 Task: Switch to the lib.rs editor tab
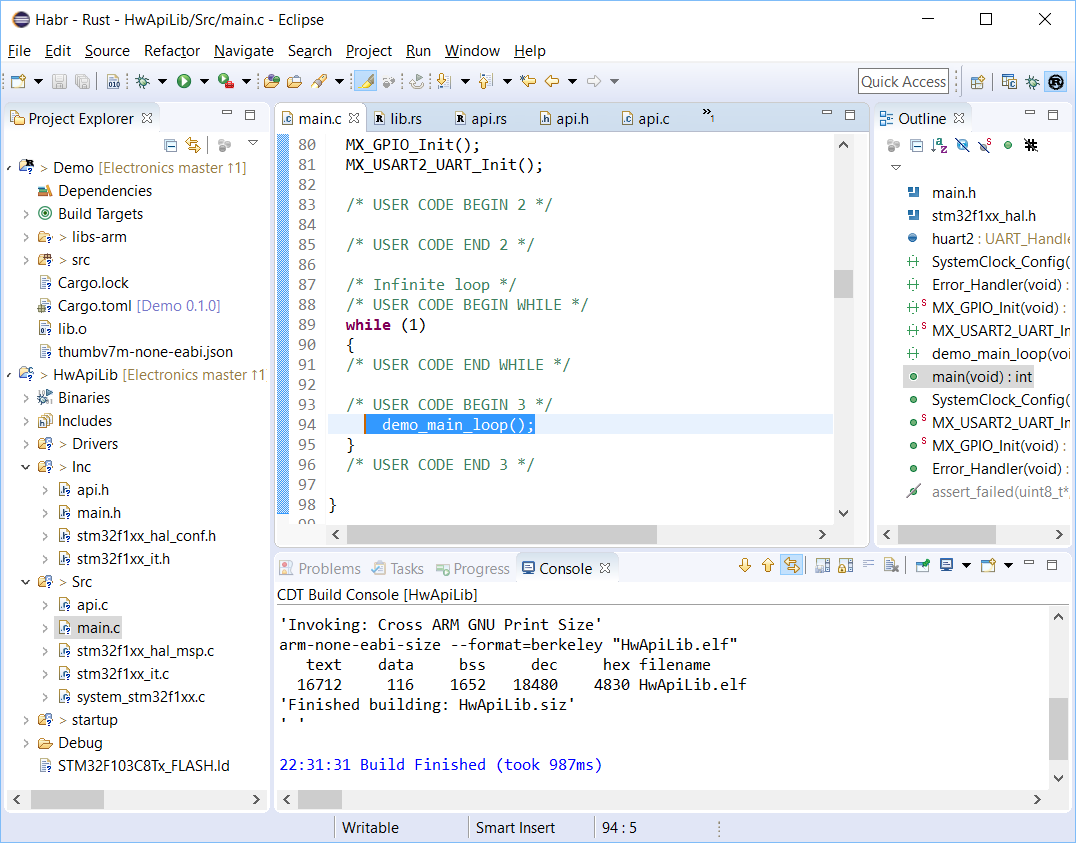coord(405,119)
